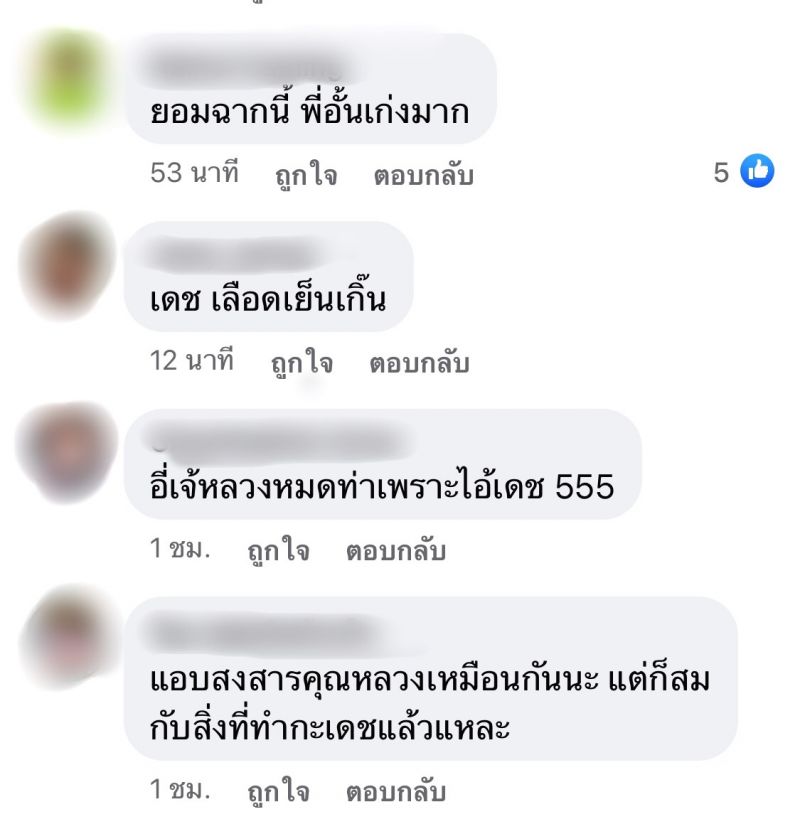Open the green blurred profile avatar
The height and width of the screenshot is (824, 800).
tap(67, 81)
